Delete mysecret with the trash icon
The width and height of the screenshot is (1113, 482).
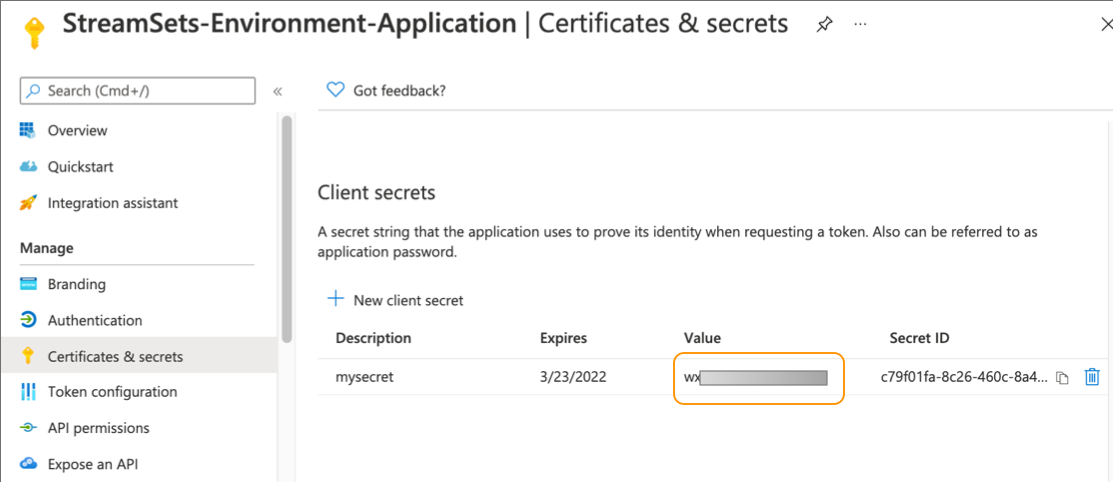(1092, 377)
